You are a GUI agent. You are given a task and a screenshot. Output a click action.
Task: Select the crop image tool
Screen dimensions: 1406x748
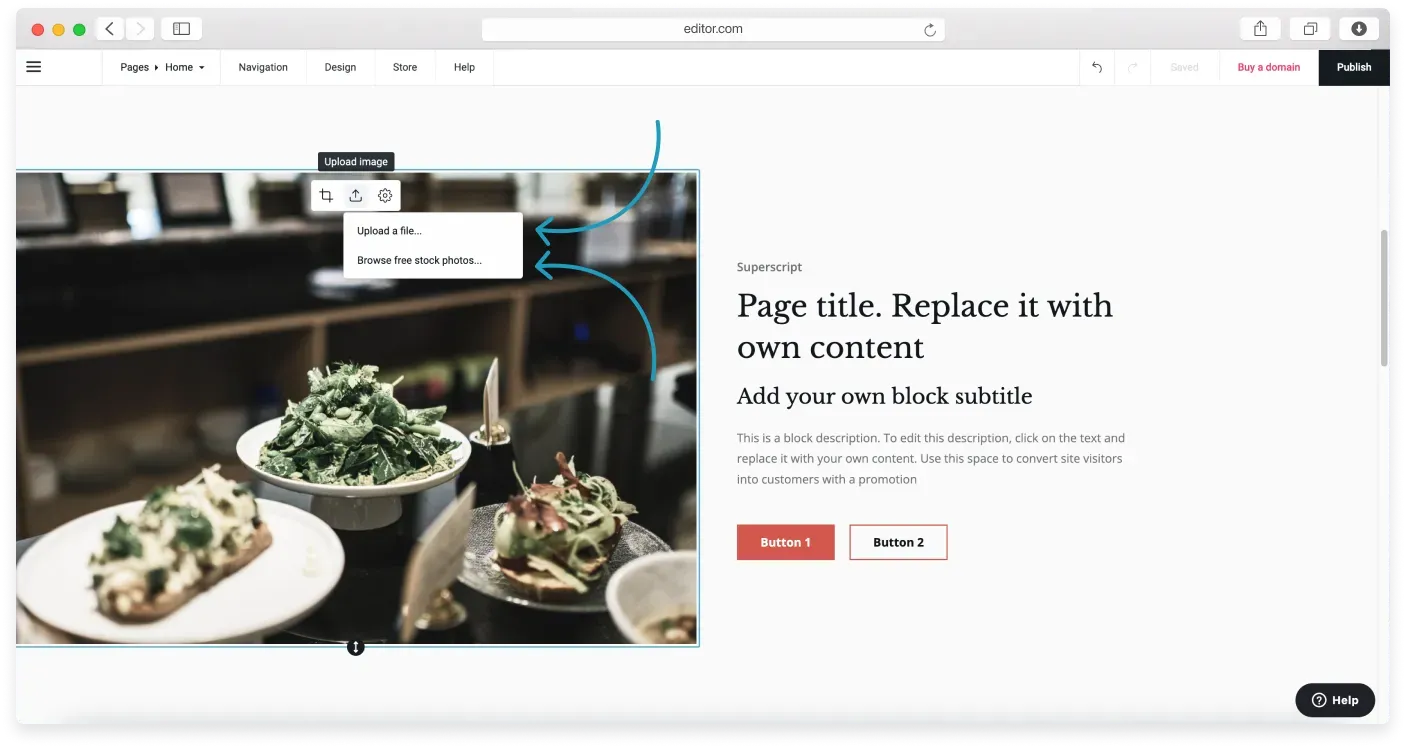coord(326,196)
